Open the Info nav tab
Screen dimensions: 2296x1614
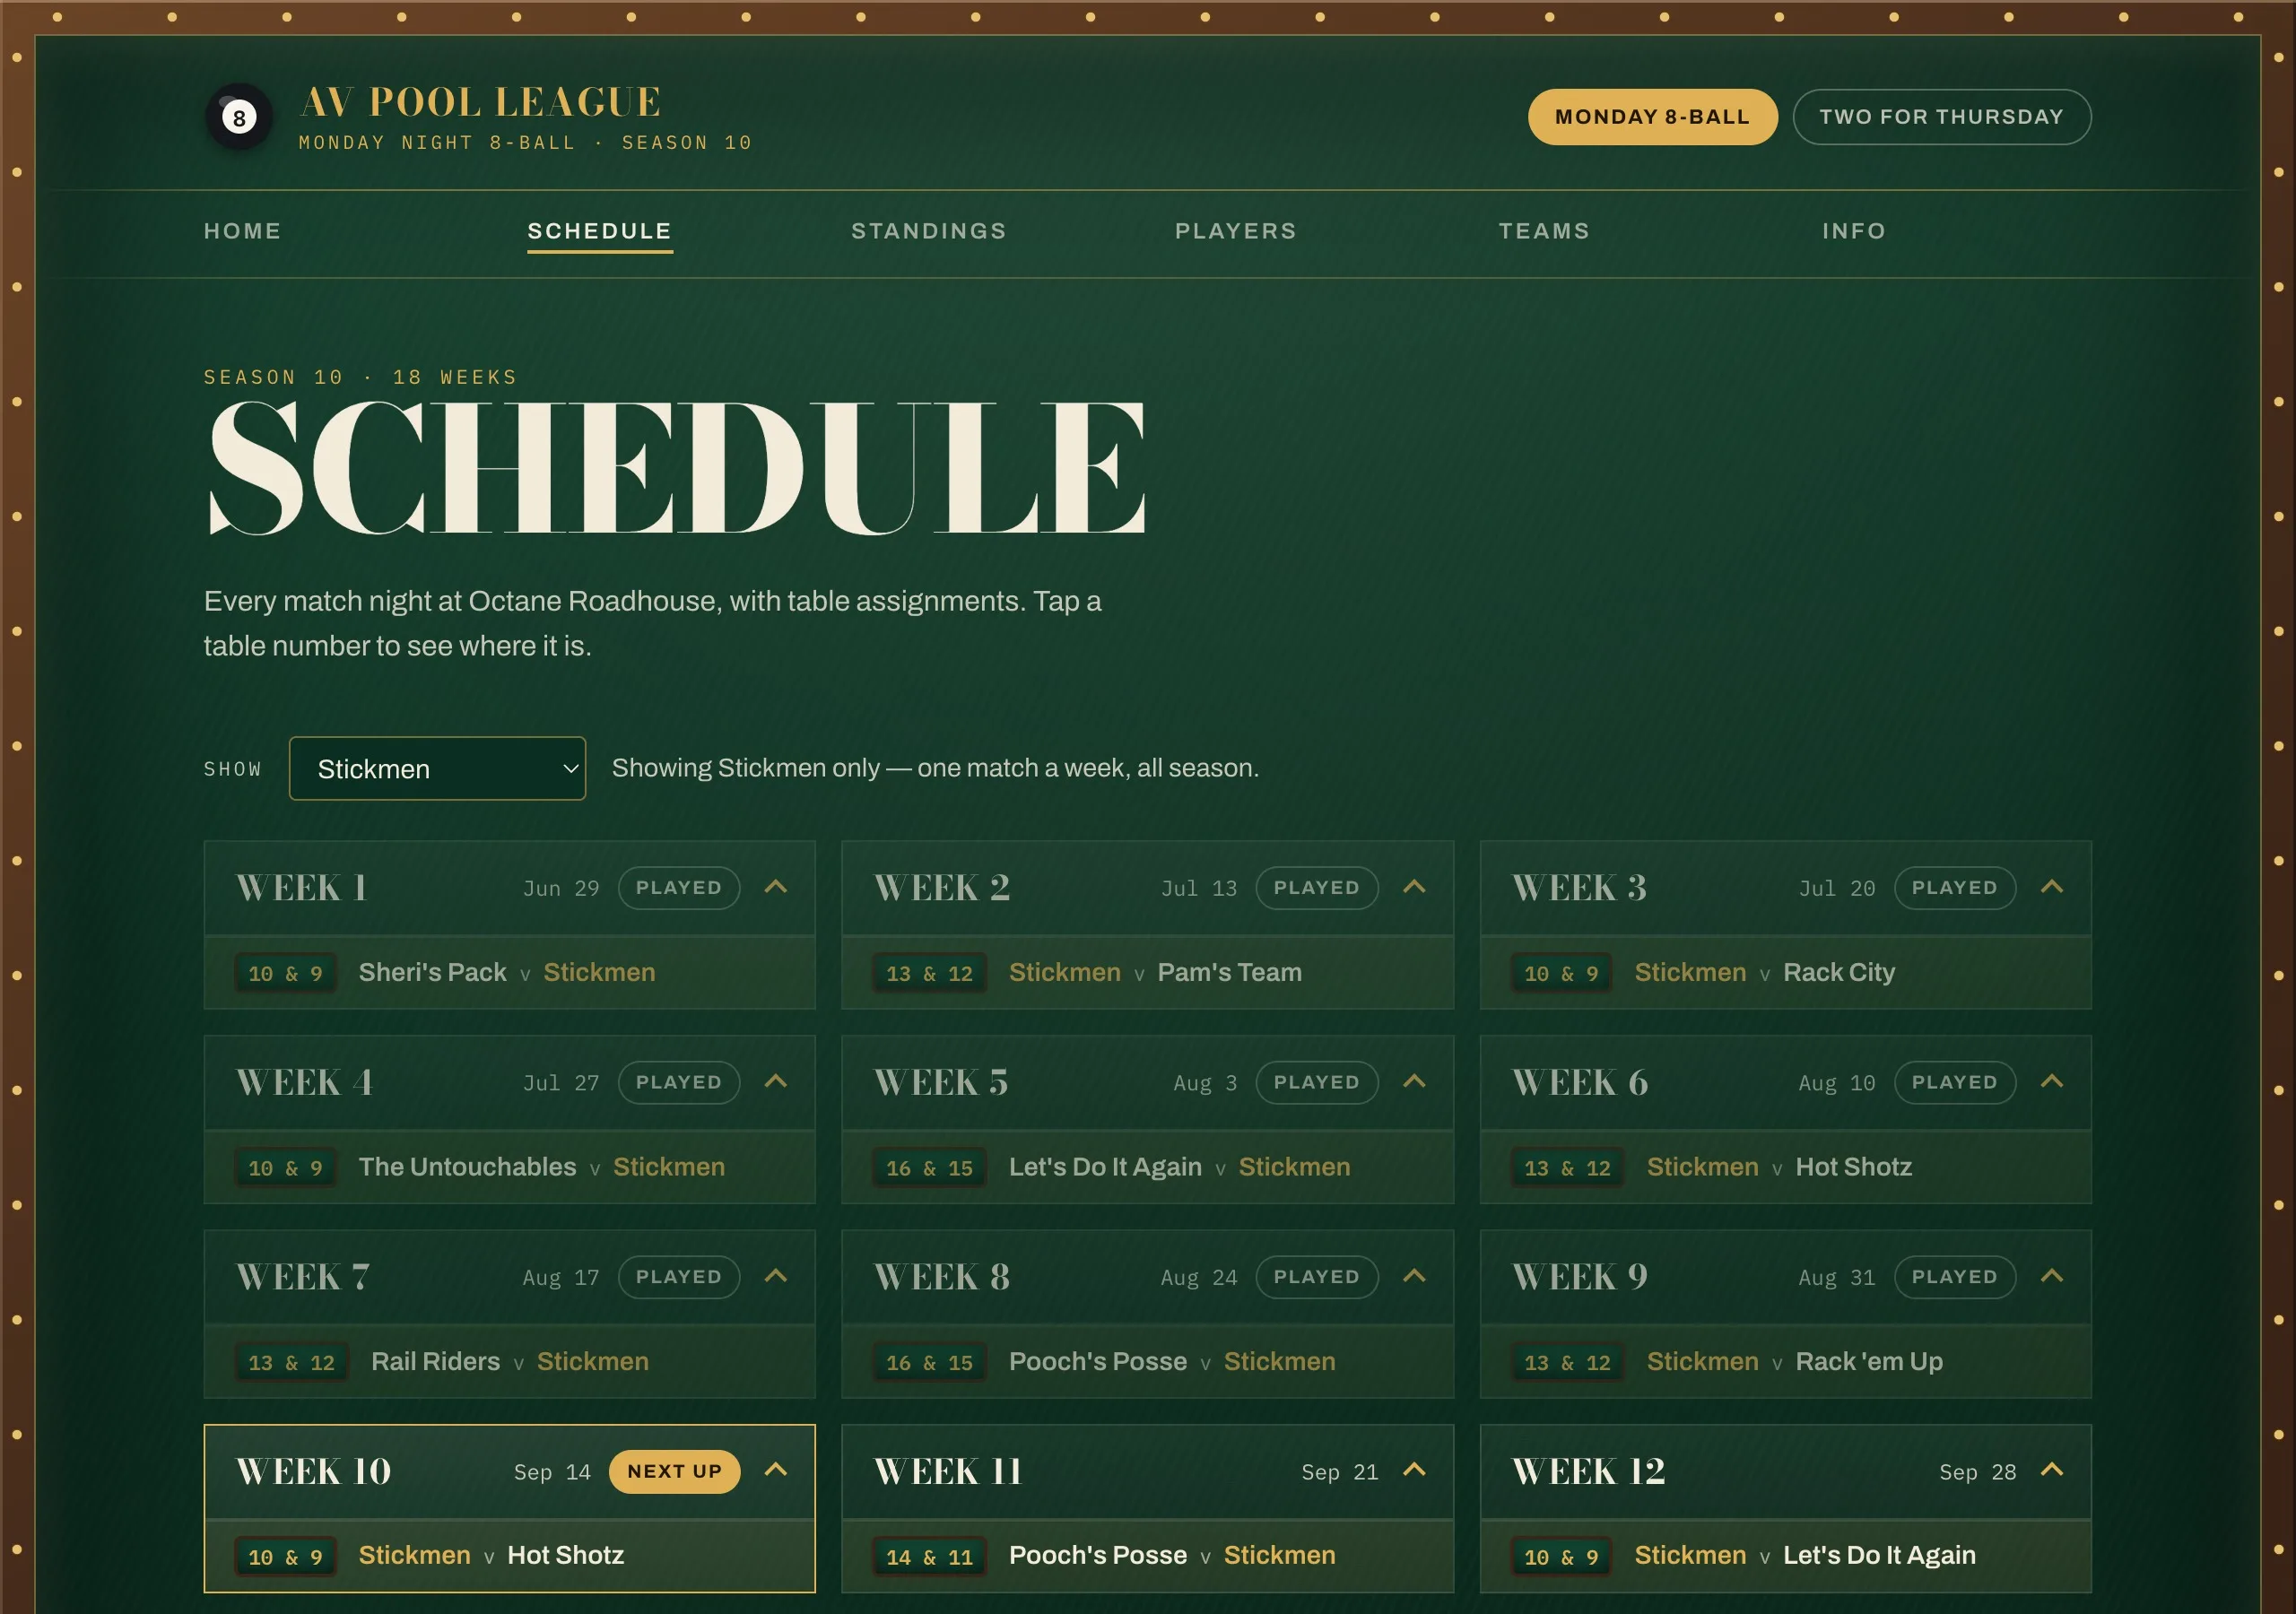pos(1854,231)
